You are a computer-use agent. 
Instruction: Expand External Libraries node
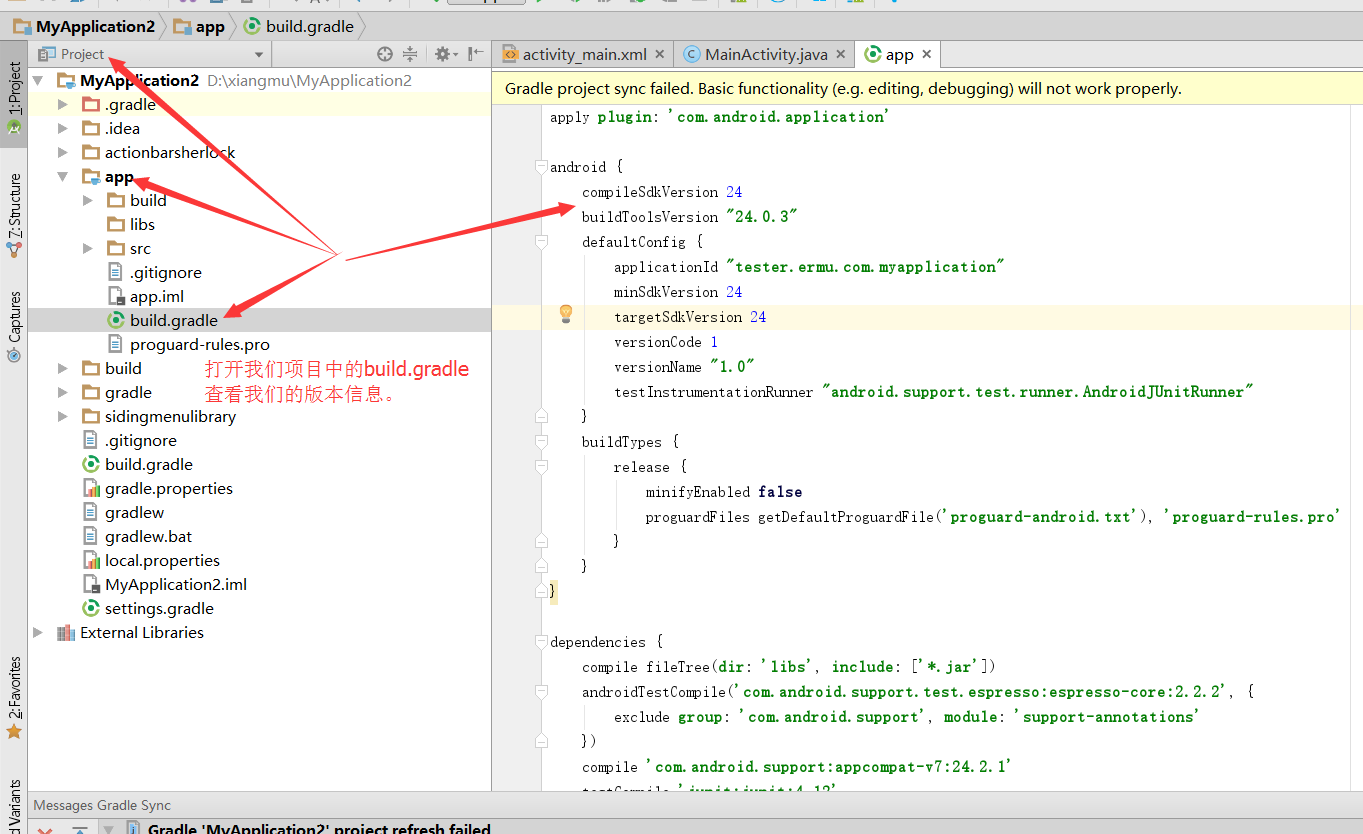pyautogui.click(x=38, y=632)
